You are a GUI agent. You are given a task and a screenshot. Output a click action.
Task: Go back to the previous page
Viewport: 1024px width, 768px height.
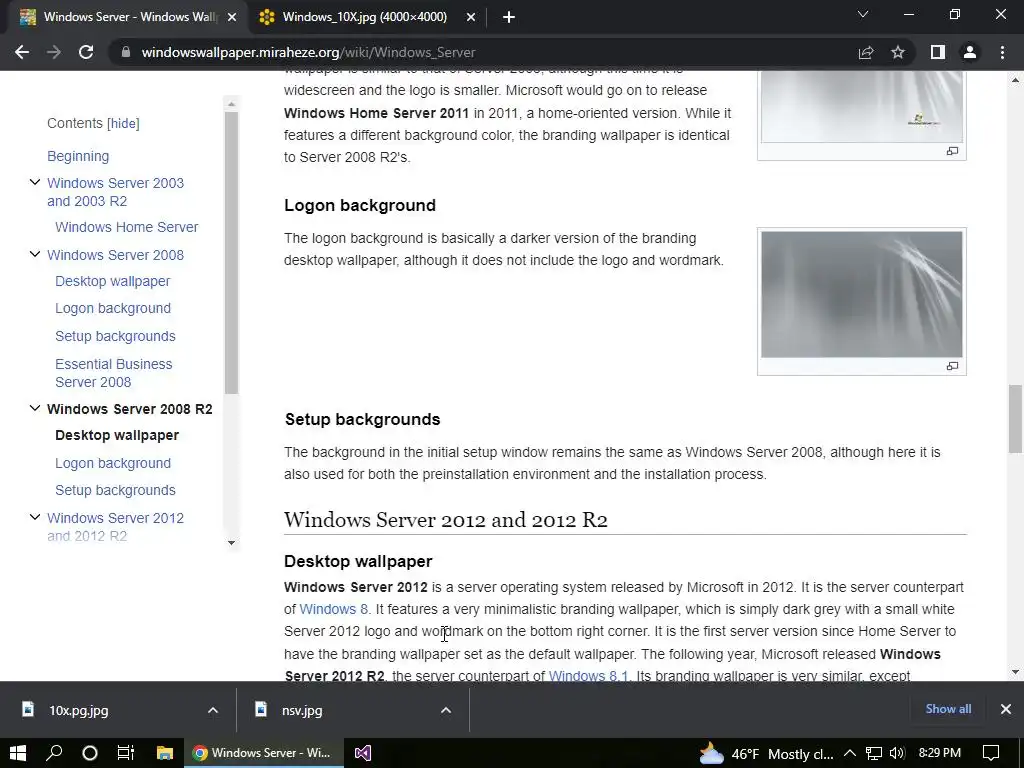point(22,52)
